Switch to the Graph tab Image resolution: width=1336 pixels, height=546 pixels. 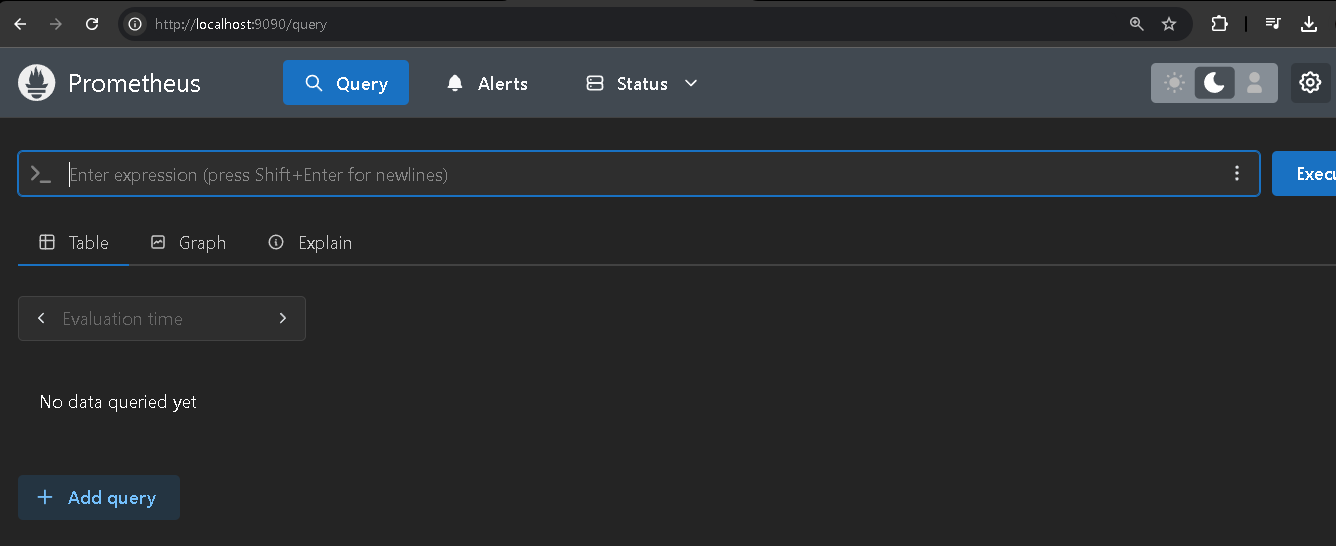click(188, 243)
